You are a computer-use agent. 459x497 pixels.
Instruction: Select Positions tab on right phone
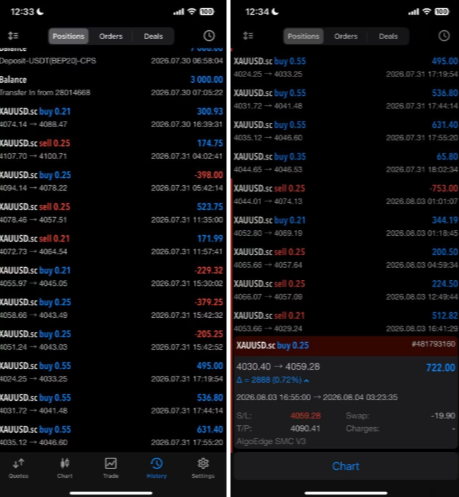pos(303,36)
